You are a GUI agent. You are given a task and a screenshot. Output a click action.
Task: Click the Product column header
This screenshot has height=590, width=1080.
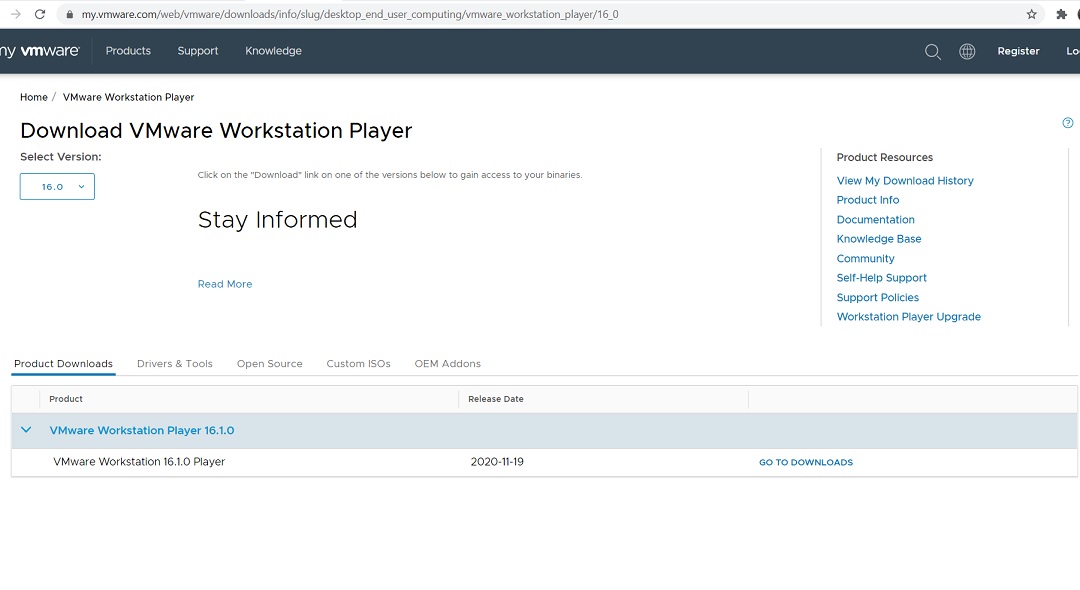(x=66, y=399)
